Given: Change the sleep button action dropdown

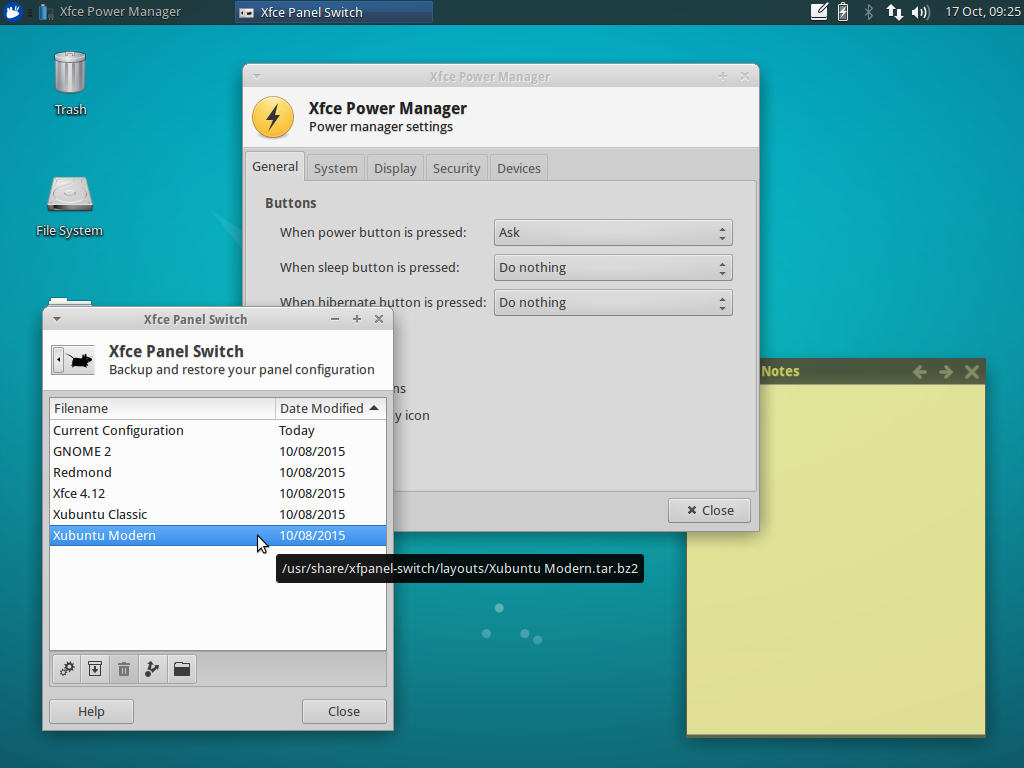Looking at the screenshot, I should [613, 267].
